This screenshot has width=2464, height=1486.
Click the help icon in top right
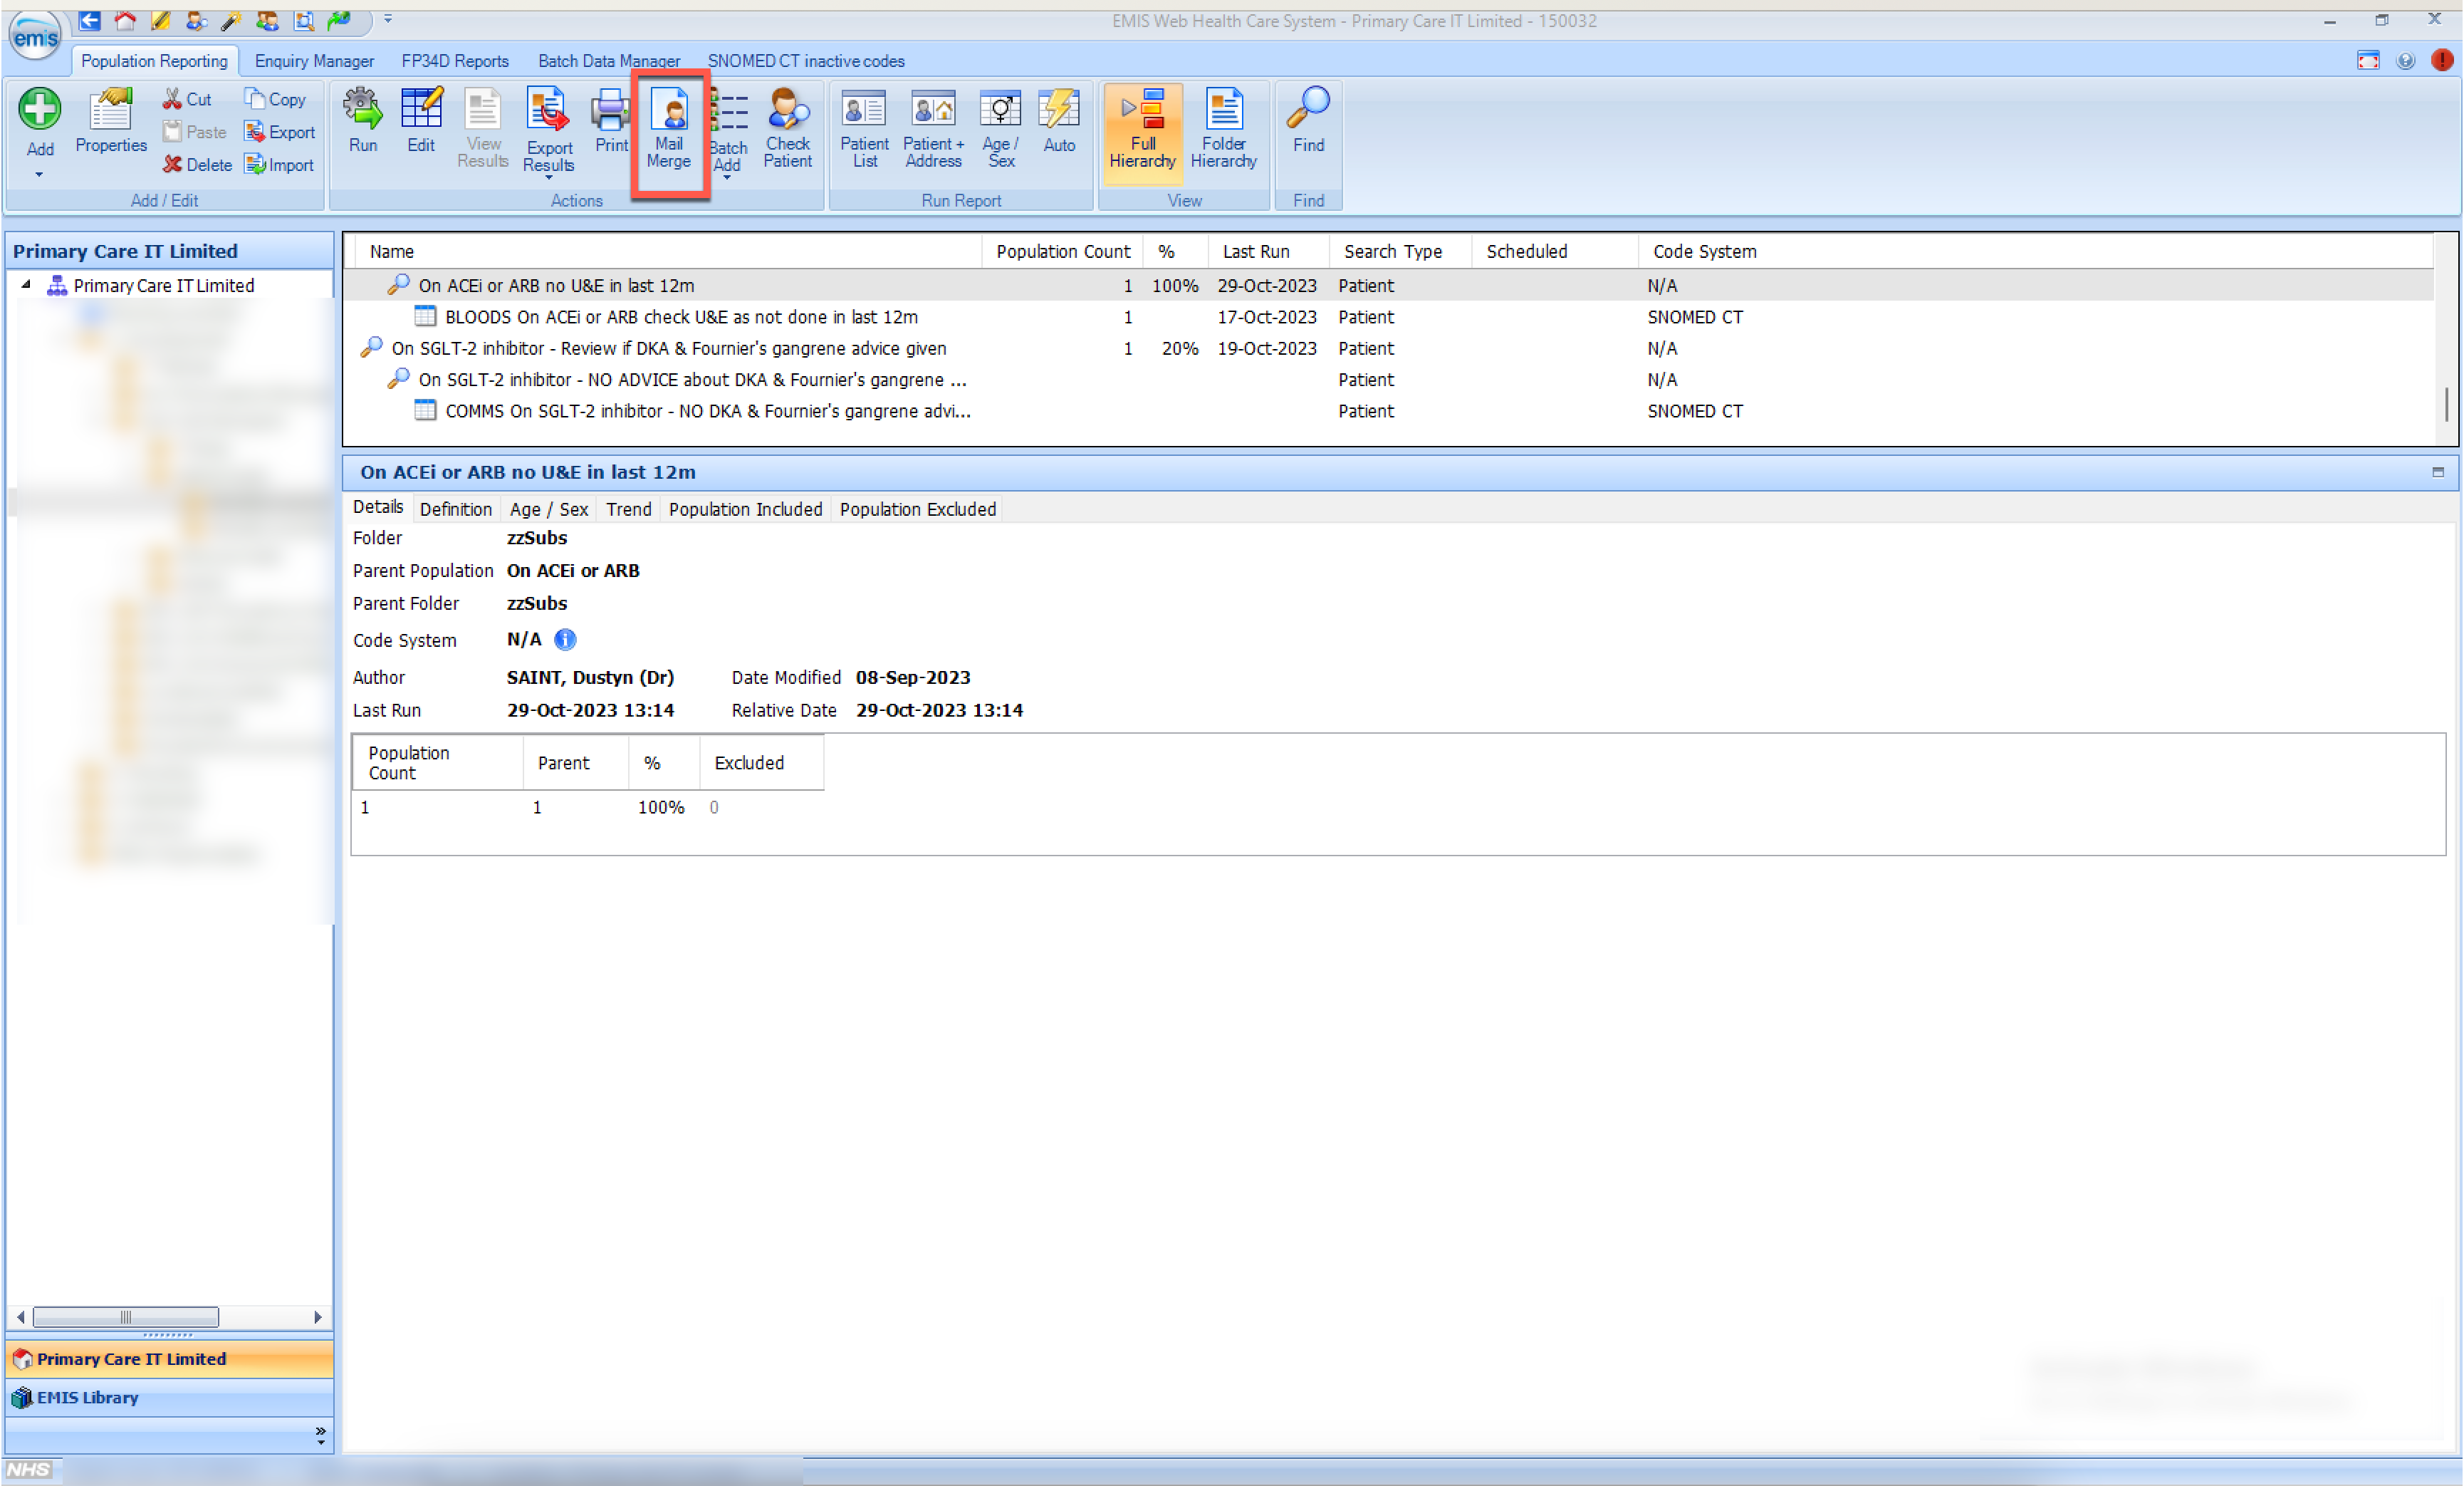tap(2406, 61)
